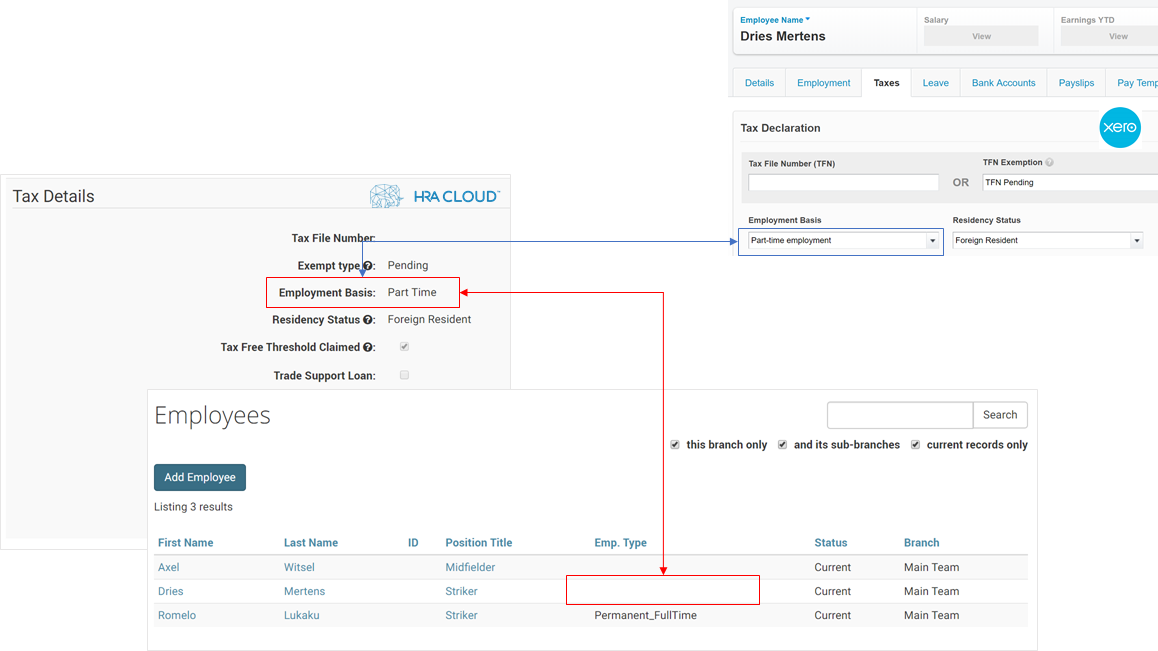Focus the employee search input field

(900, 415)
